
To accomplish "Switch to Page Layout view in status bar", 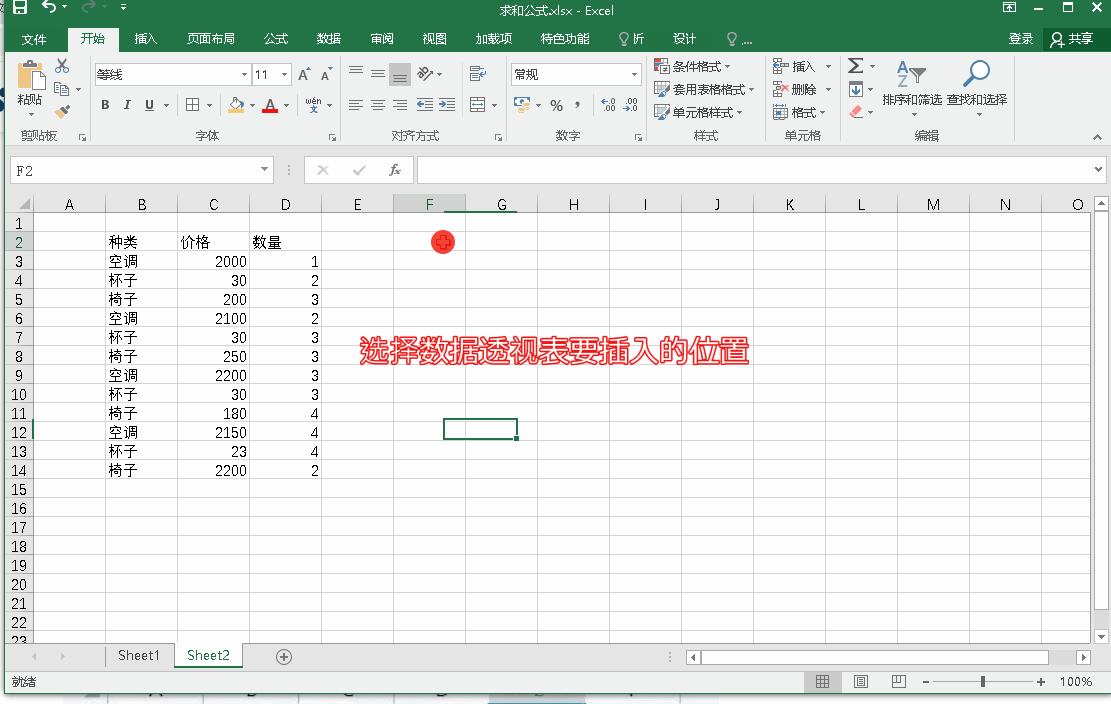I will [x=860, y=682].
